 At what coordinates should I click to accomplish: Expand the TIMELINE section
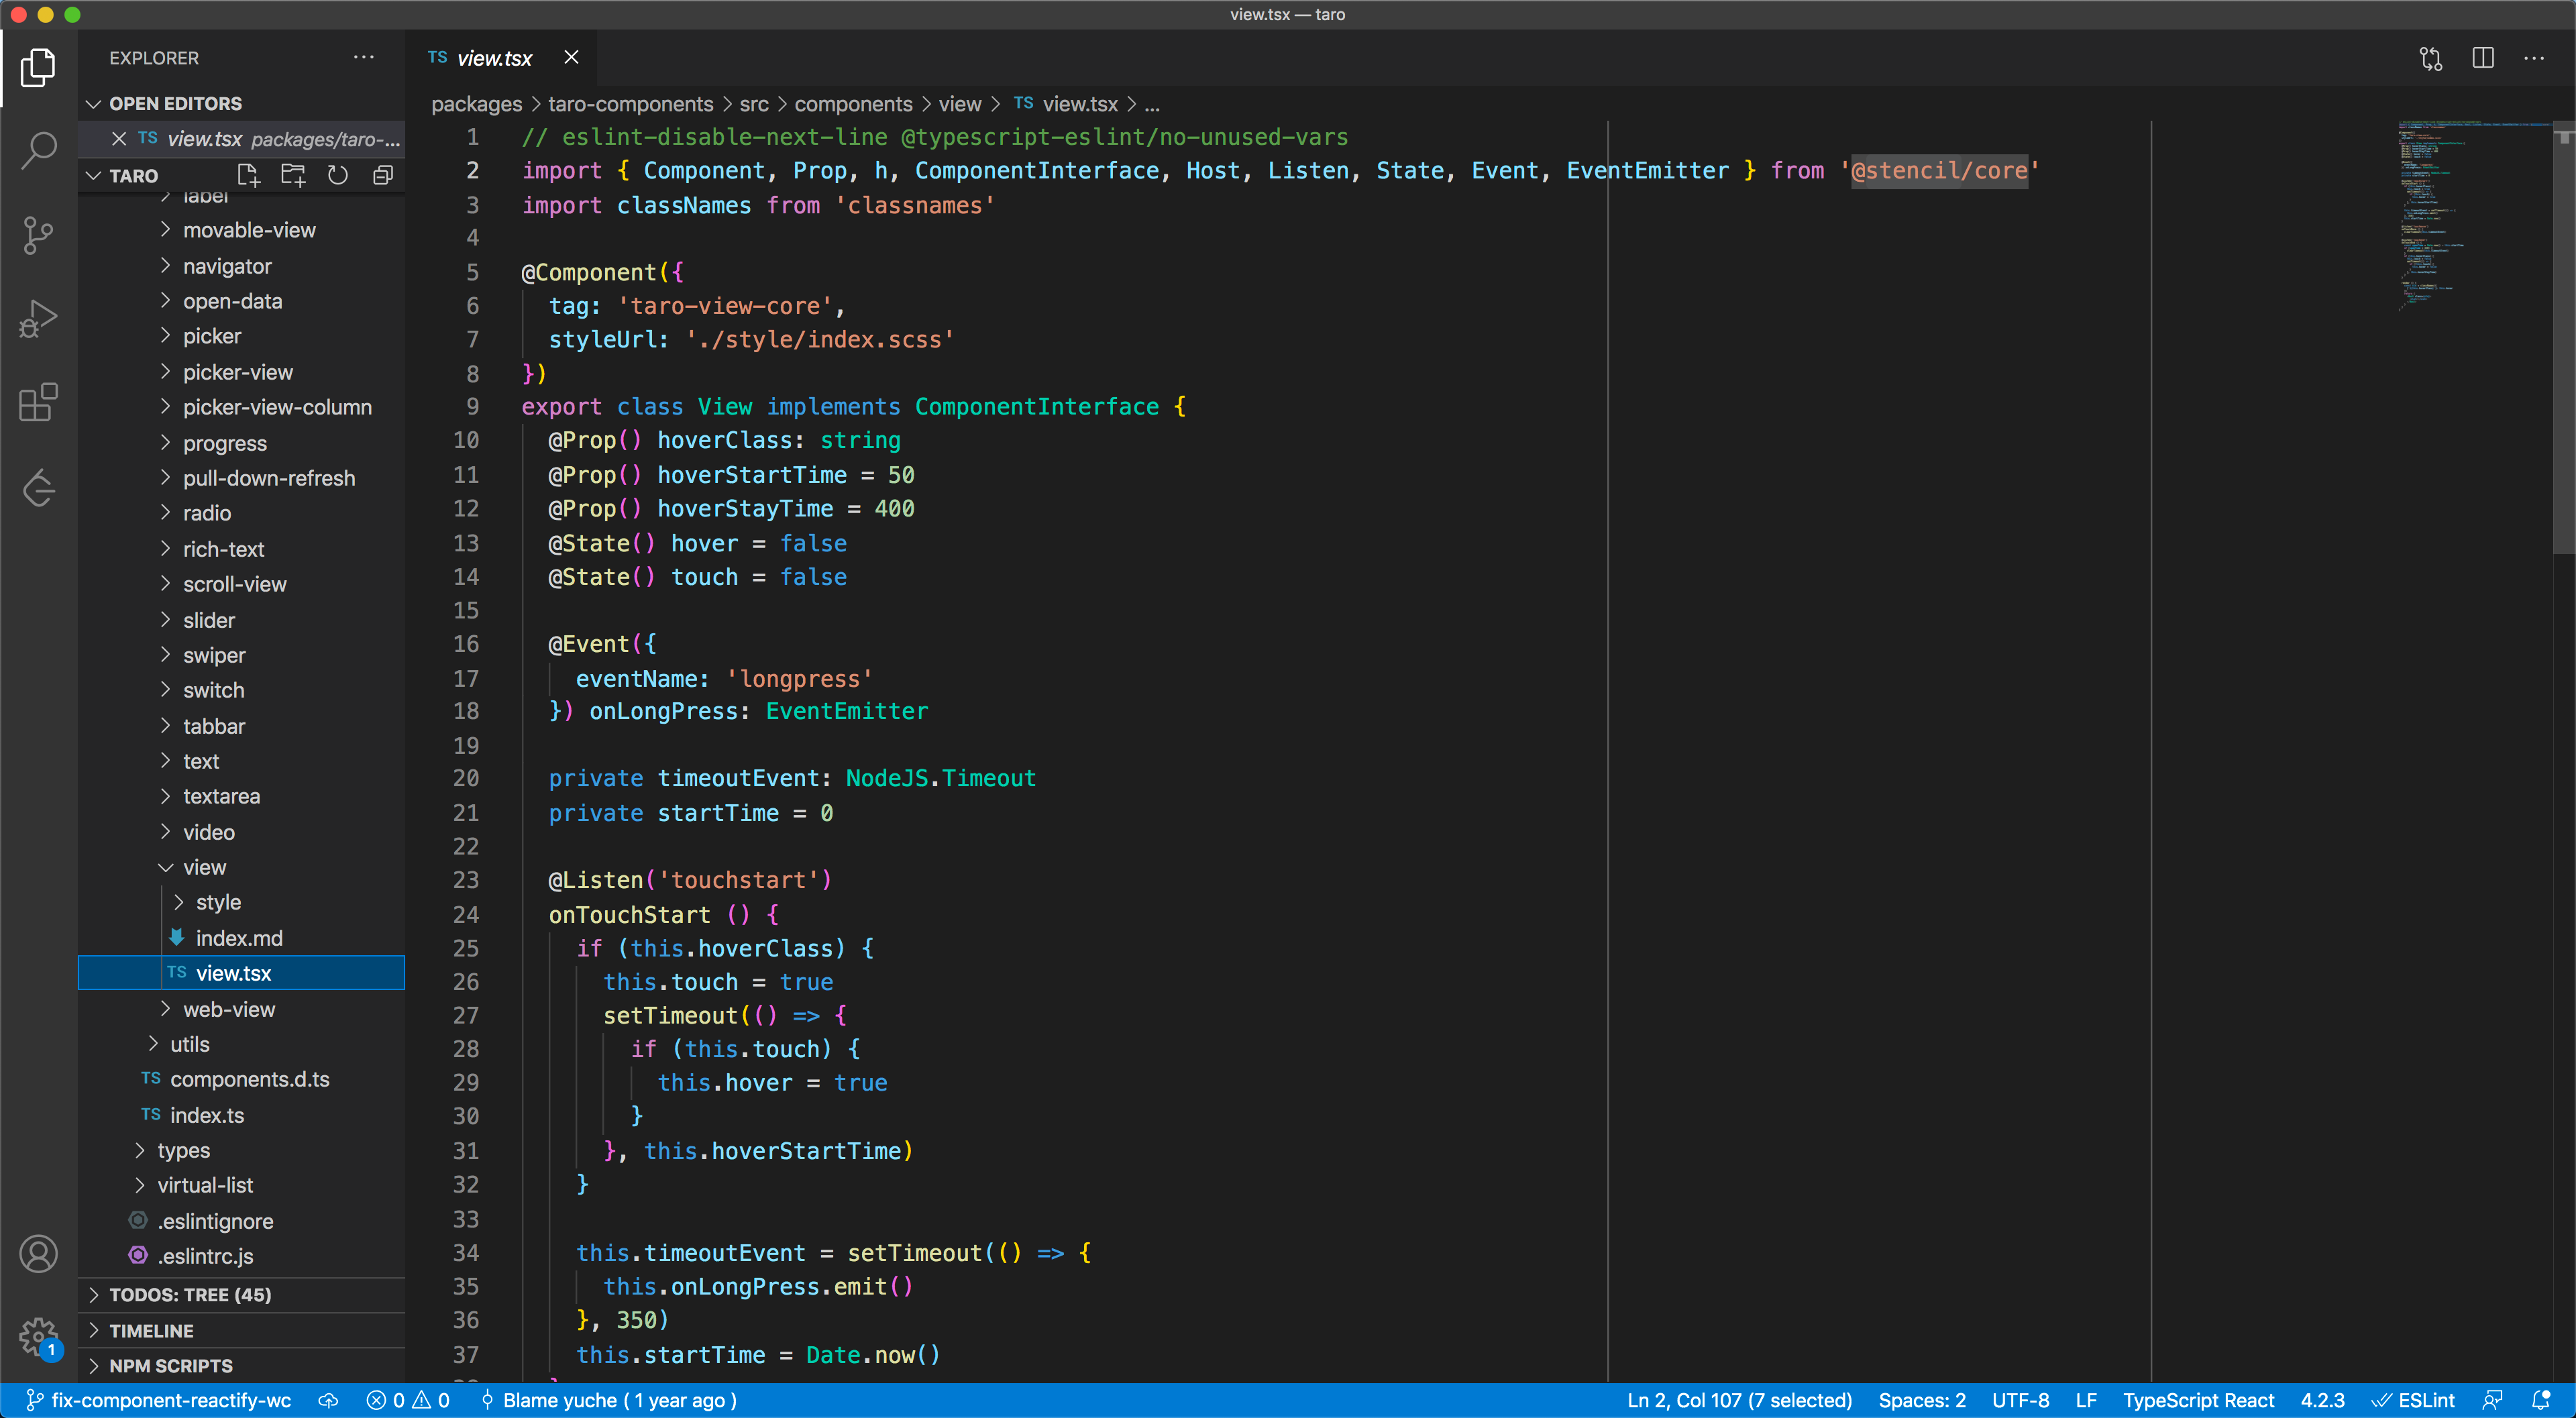coord(151,1331)
